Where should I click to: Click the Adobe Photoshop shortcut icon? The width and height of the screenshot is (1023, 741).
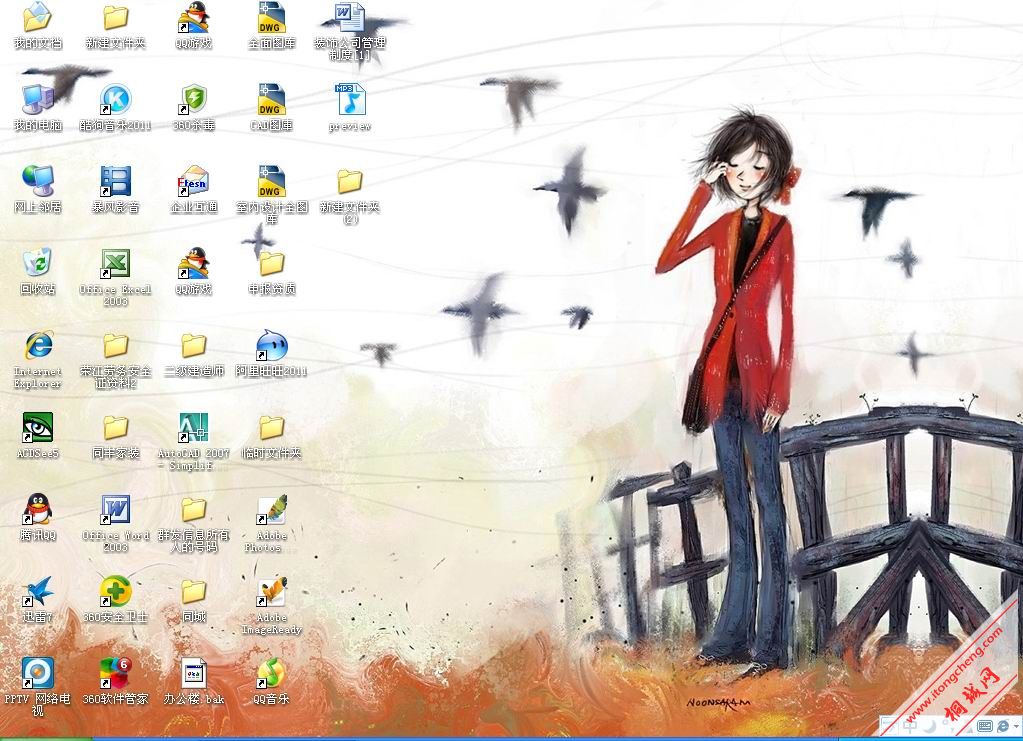[271, 510]
